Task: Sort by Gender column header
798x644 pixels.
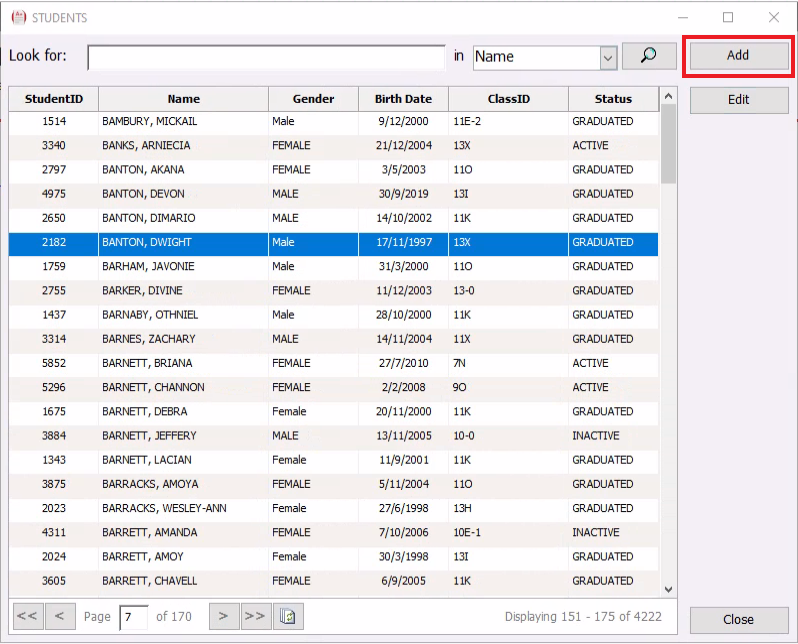Action: click(x=314, y=99)
